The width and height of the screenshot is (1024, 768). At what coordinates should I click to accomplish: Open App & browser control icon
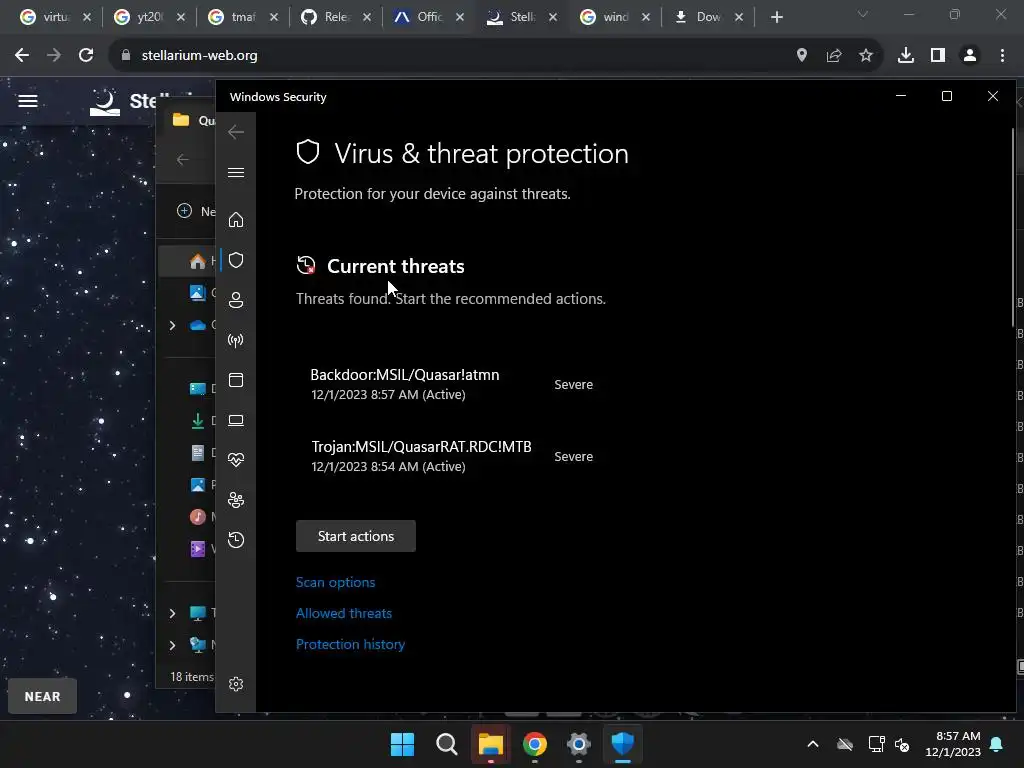(x=236, y=380)
